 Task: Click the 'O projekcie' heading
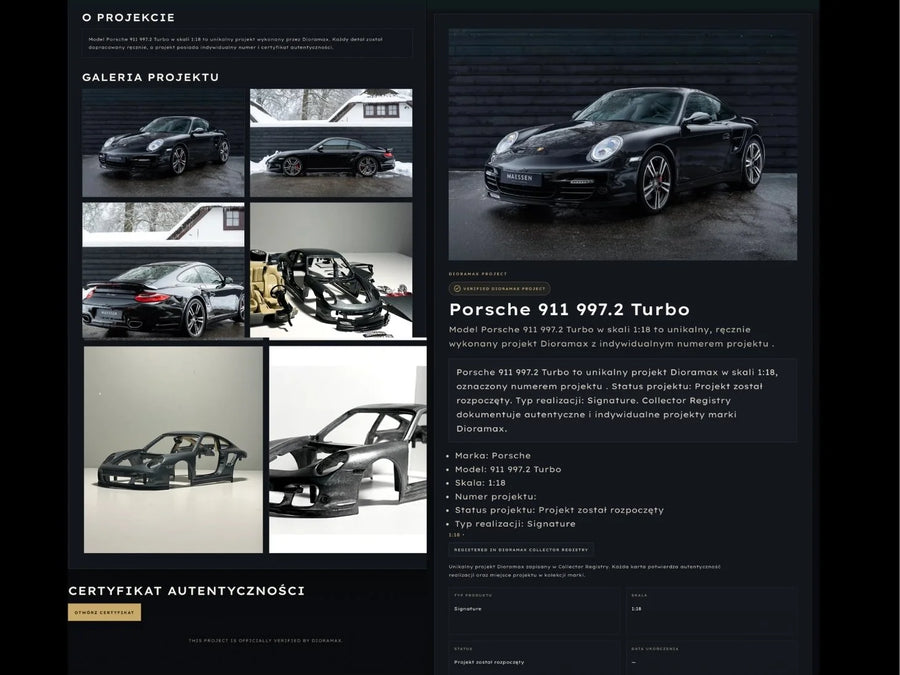(129, 18)
